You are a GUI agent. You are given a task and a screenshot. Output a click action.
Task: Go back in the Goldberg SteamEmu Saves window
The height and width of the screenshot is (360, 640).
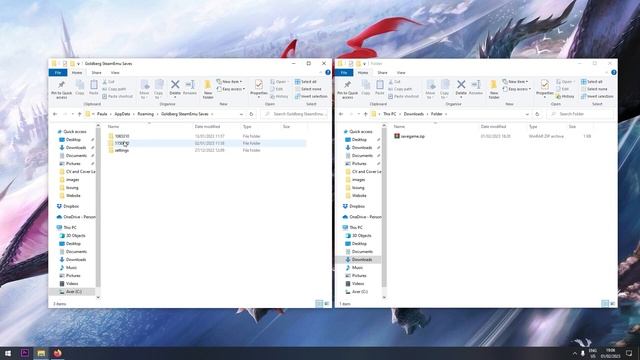[x=55, y=114]
